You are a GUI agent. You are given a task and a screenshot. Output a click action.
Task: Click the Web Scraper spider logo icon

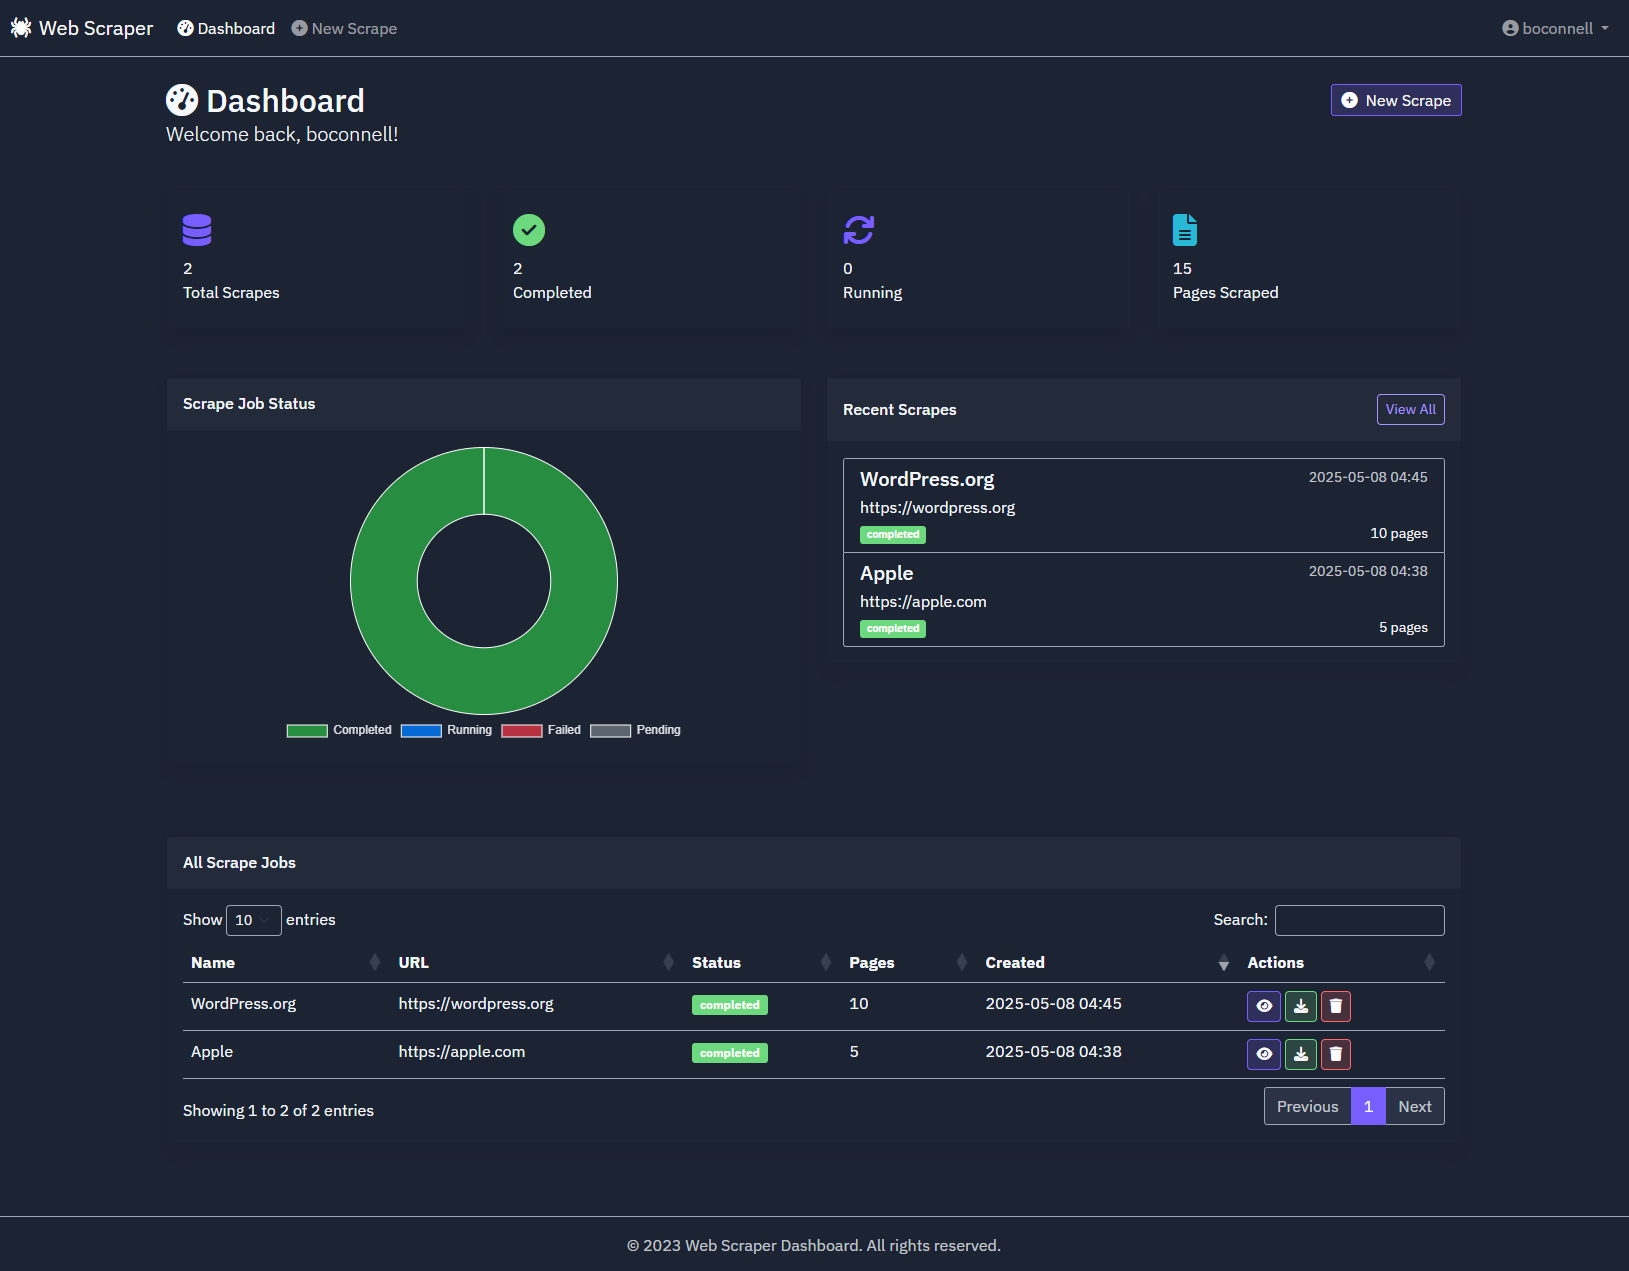click(x=21, y=28)
